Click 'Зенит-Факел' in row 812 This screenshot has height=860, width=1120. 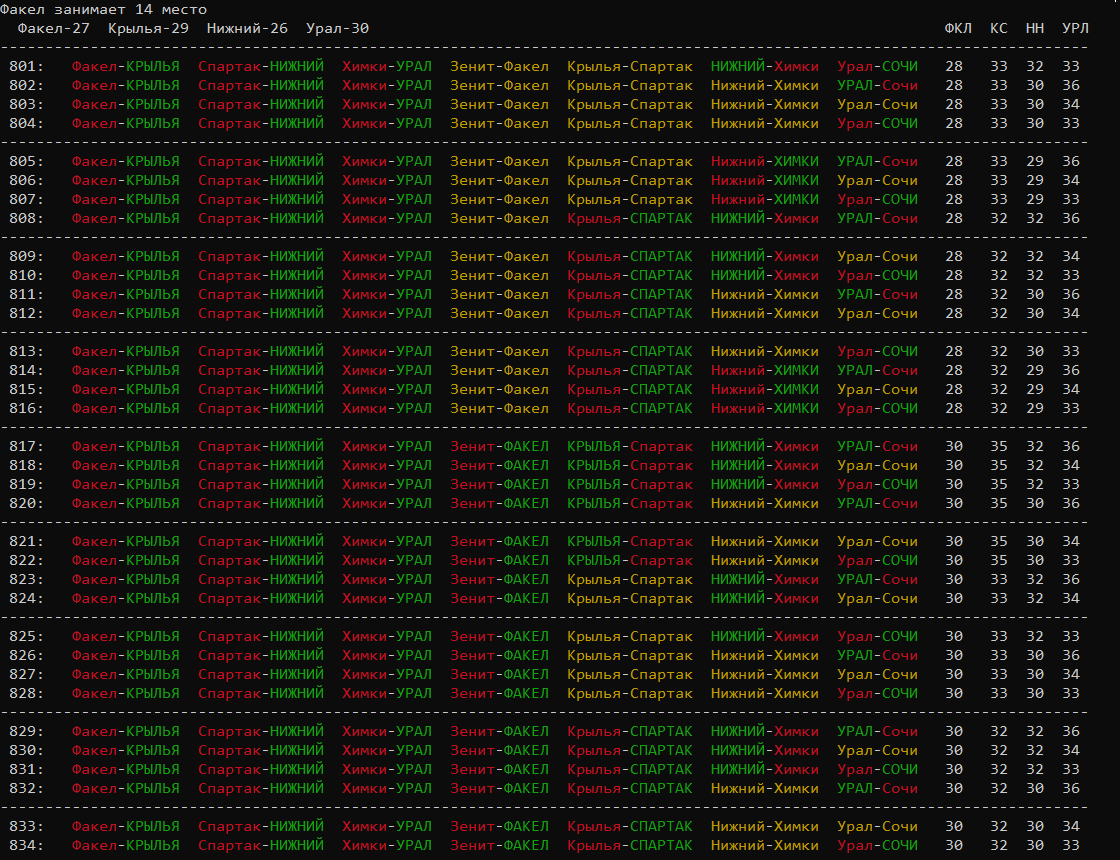point(499,314)
